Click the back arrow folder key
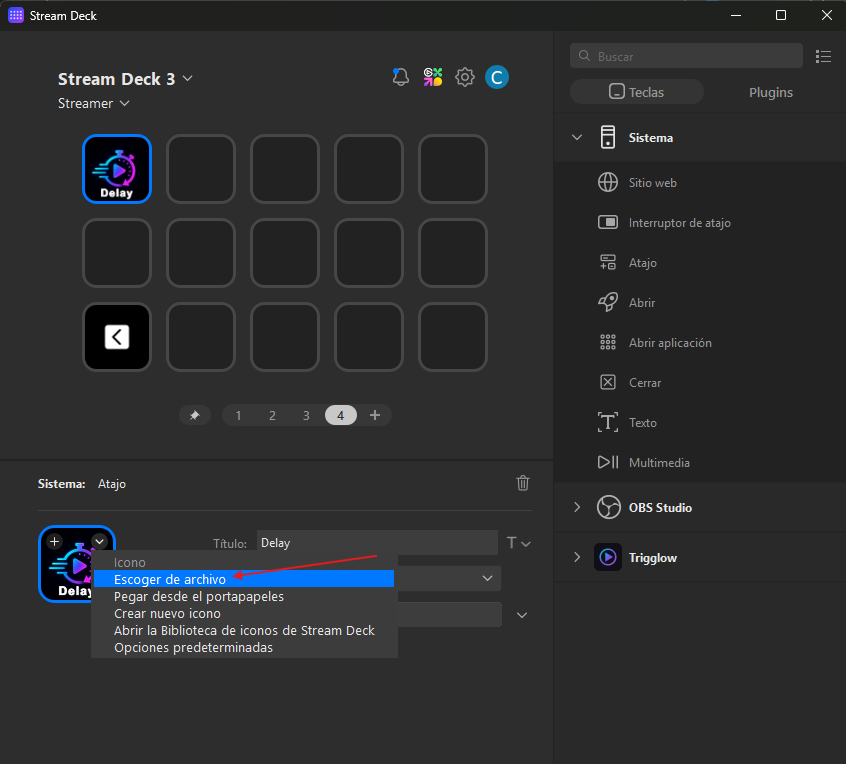Viewport: 846px width, 764px height. pos(117,337)
